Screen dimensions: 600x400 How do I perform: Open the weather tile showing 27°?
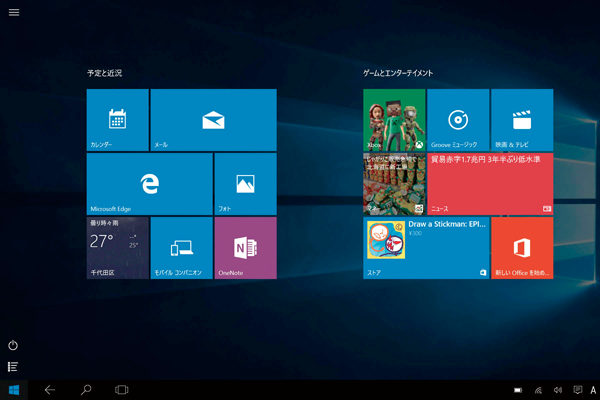coord(117,248)
